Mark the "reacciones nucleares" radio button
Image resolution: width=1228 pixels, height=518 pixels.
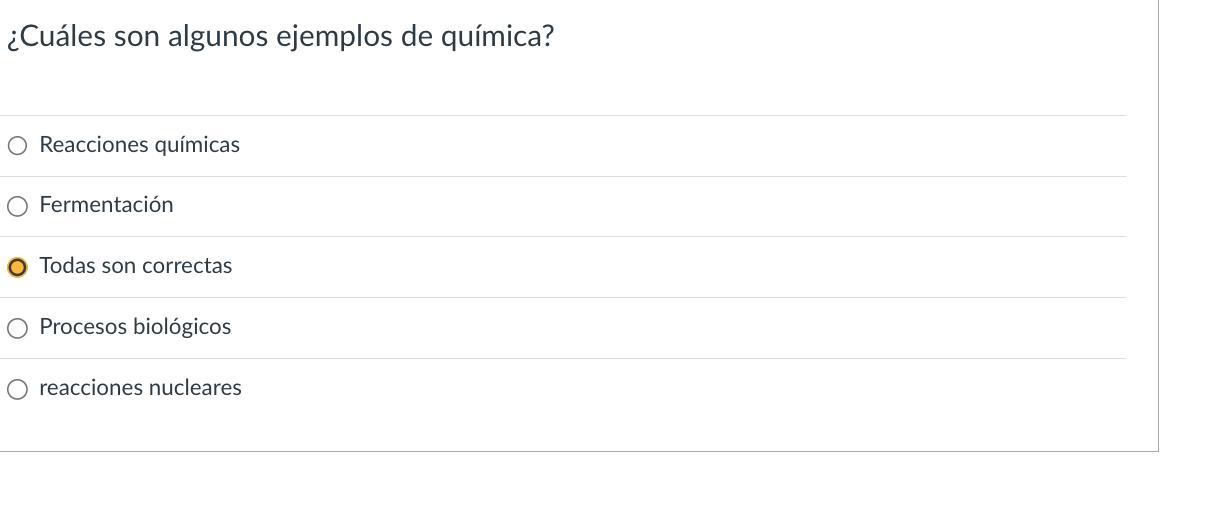[x=17, y=389]
